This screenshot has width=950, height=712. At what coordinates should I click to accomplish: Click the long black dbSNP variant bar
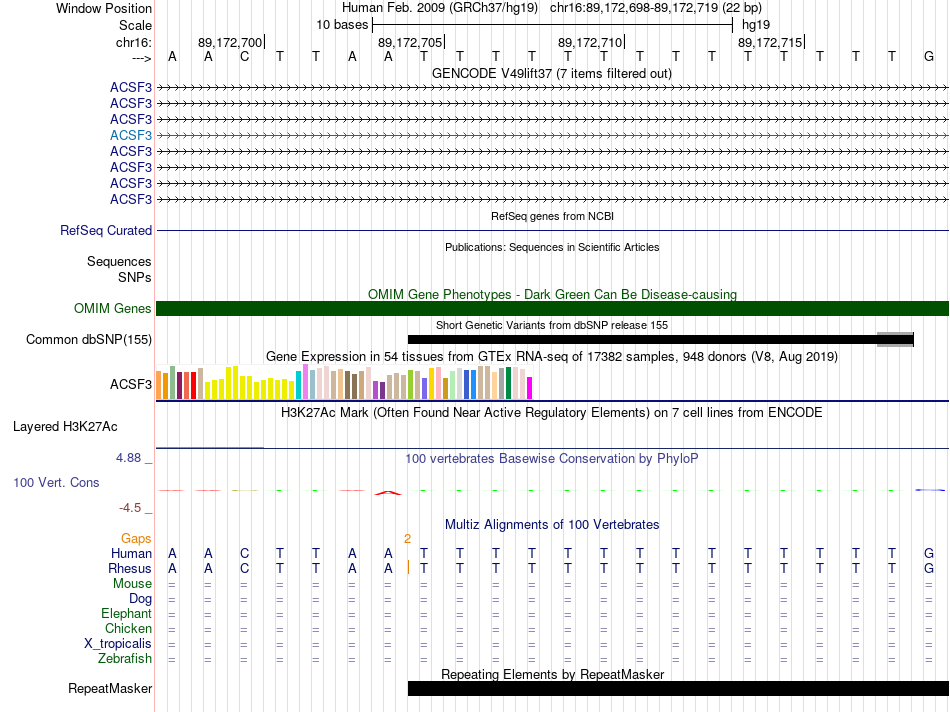640,340
